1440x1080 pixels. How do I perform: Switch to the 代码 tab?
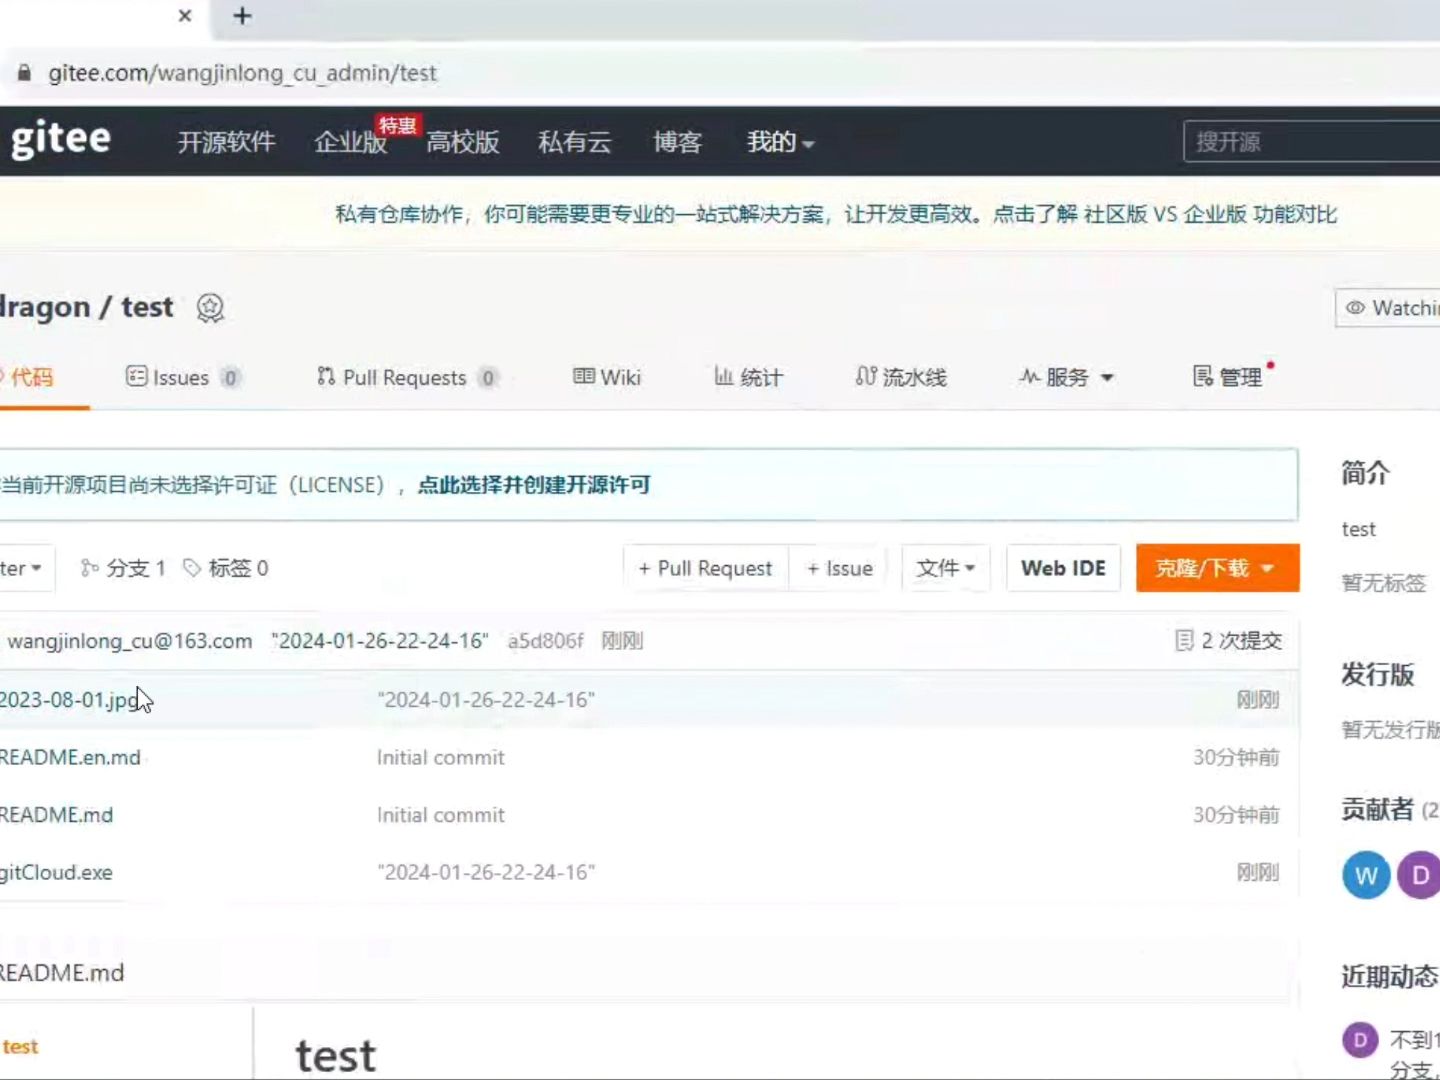pos(30,377)
